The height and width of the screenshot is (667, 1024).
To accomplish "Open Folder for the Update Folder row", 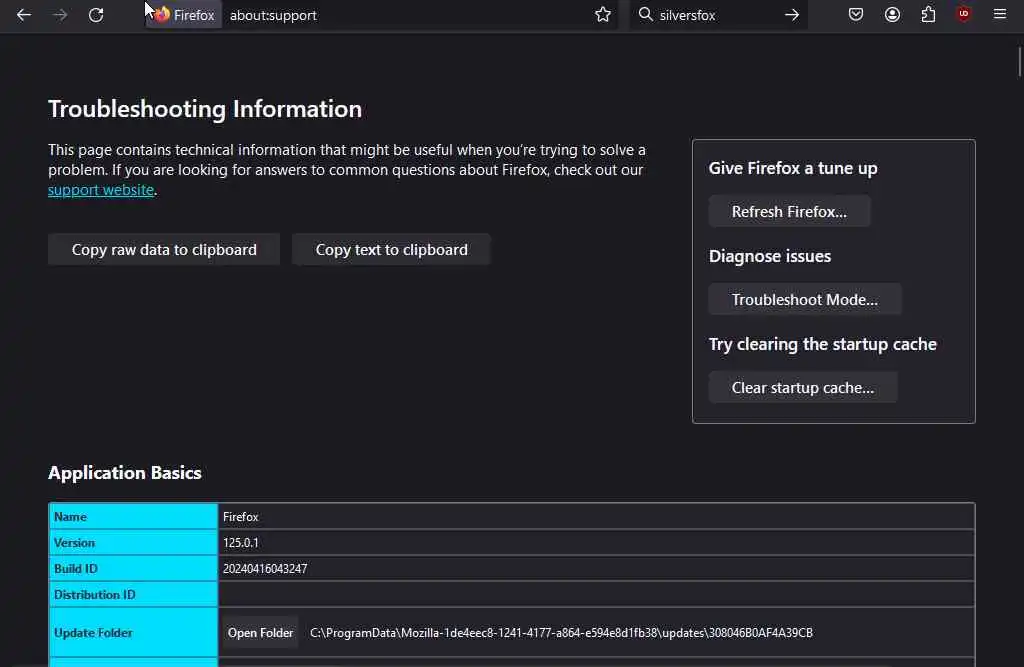I will pyautogui.click(x=260, y=633).
